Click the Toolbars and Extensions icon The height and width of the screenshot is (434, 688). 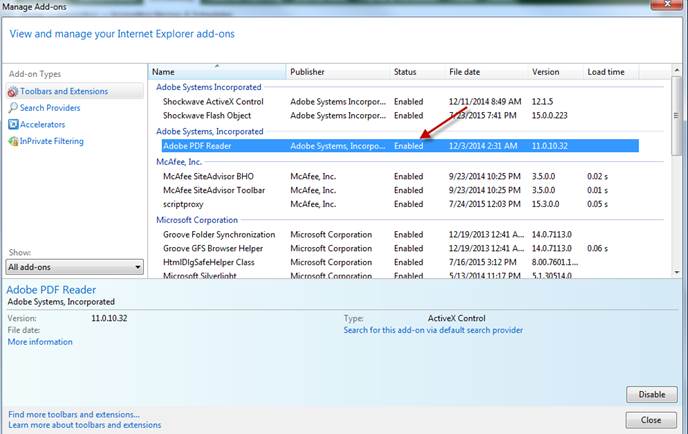tap(13, 91)
